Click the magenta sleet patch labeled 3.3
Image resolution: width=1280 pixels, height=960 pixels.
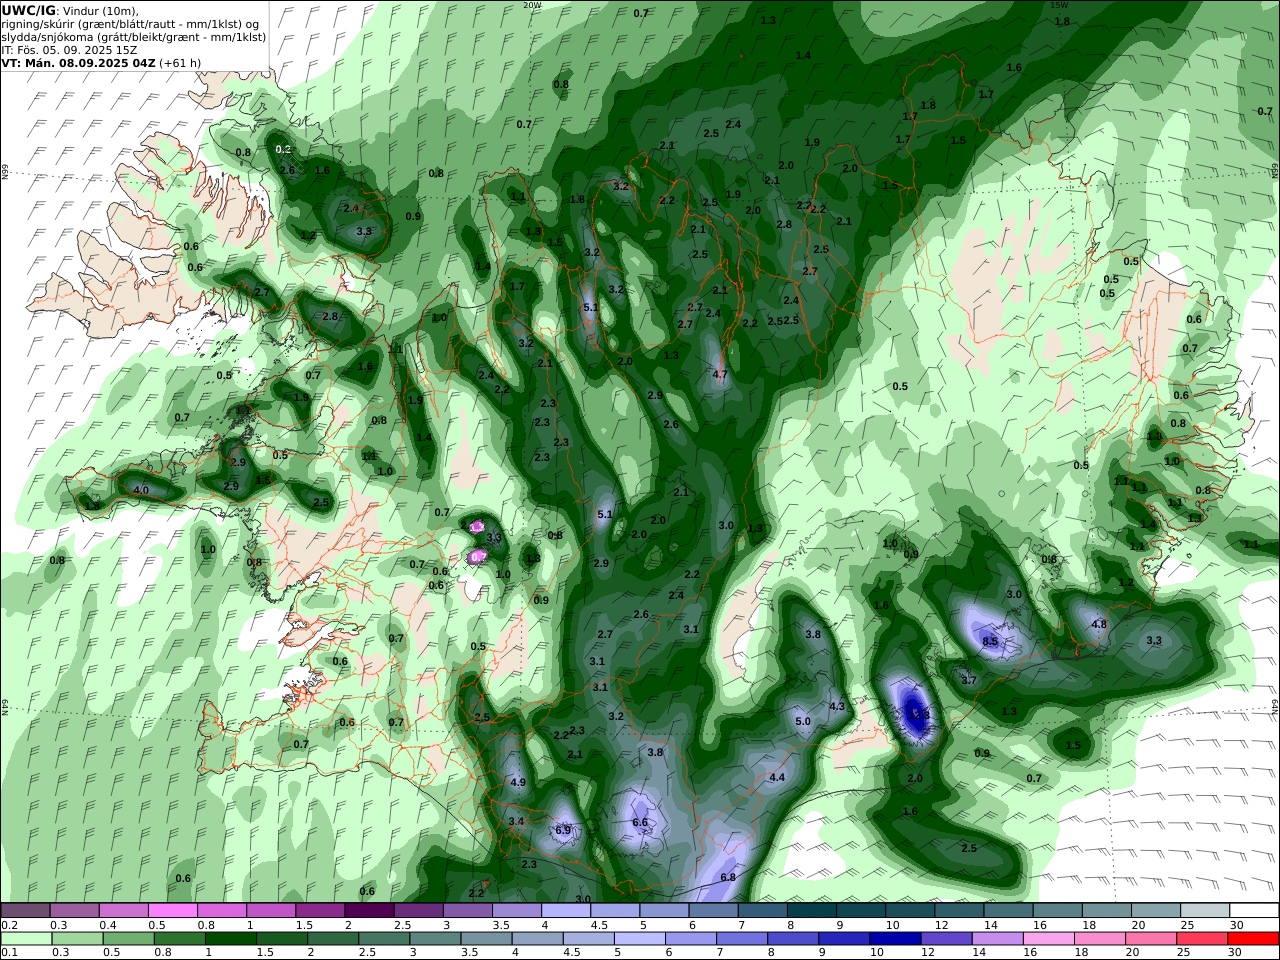click(x=478, y=526)
